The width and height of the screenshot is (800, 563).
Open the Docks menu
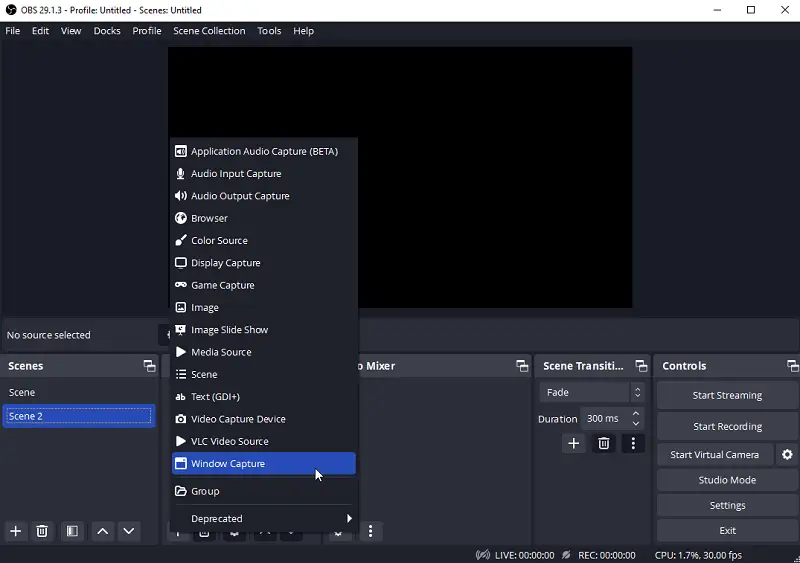point(107,31)
